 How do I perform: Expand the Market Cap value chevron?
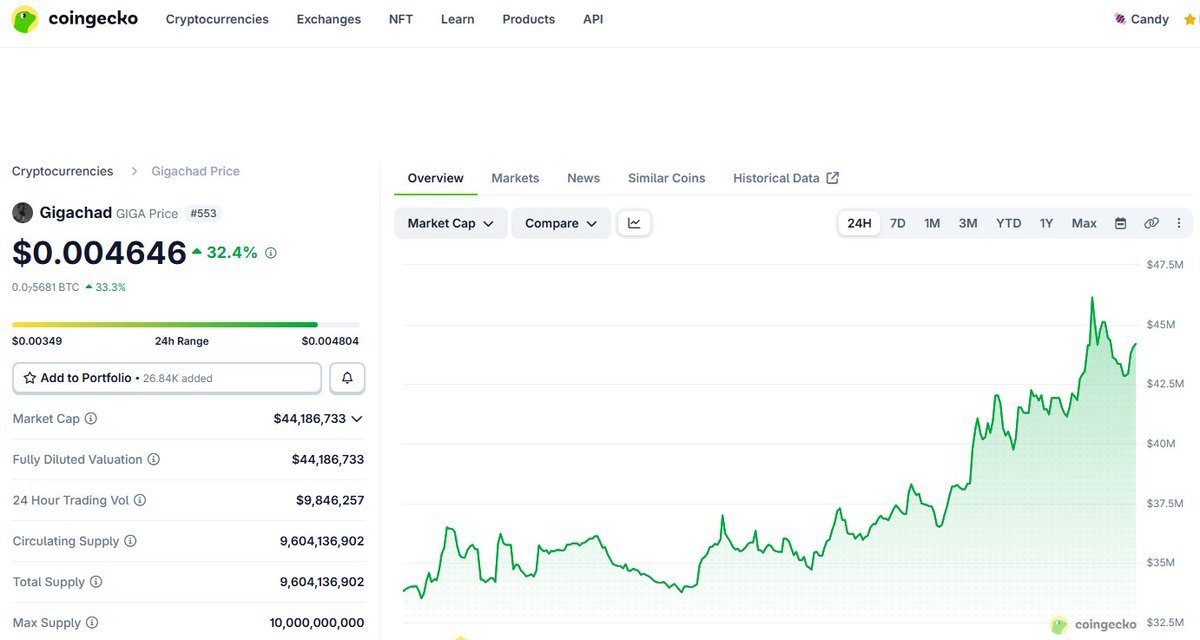(x=357, y=419)
